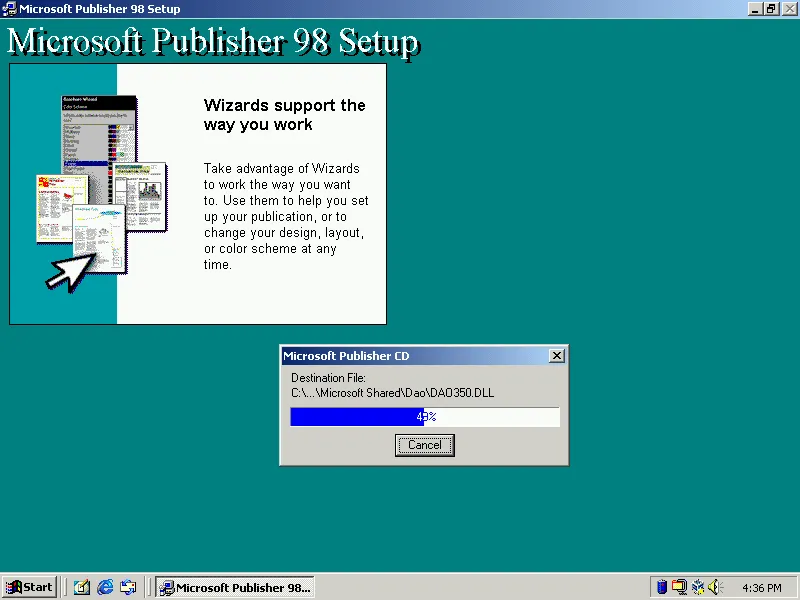Viewport: 800px width, 600px height.
Task: Close the Microsoft Publisher CD progress dialog
Action: click(x=557, y=356)
